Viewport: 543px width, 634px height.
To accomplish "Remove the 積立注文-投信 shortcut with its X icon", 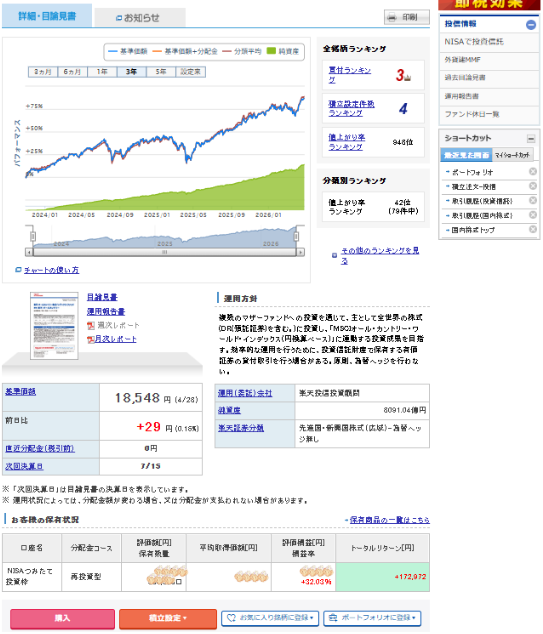I will [x=533, y=186].
